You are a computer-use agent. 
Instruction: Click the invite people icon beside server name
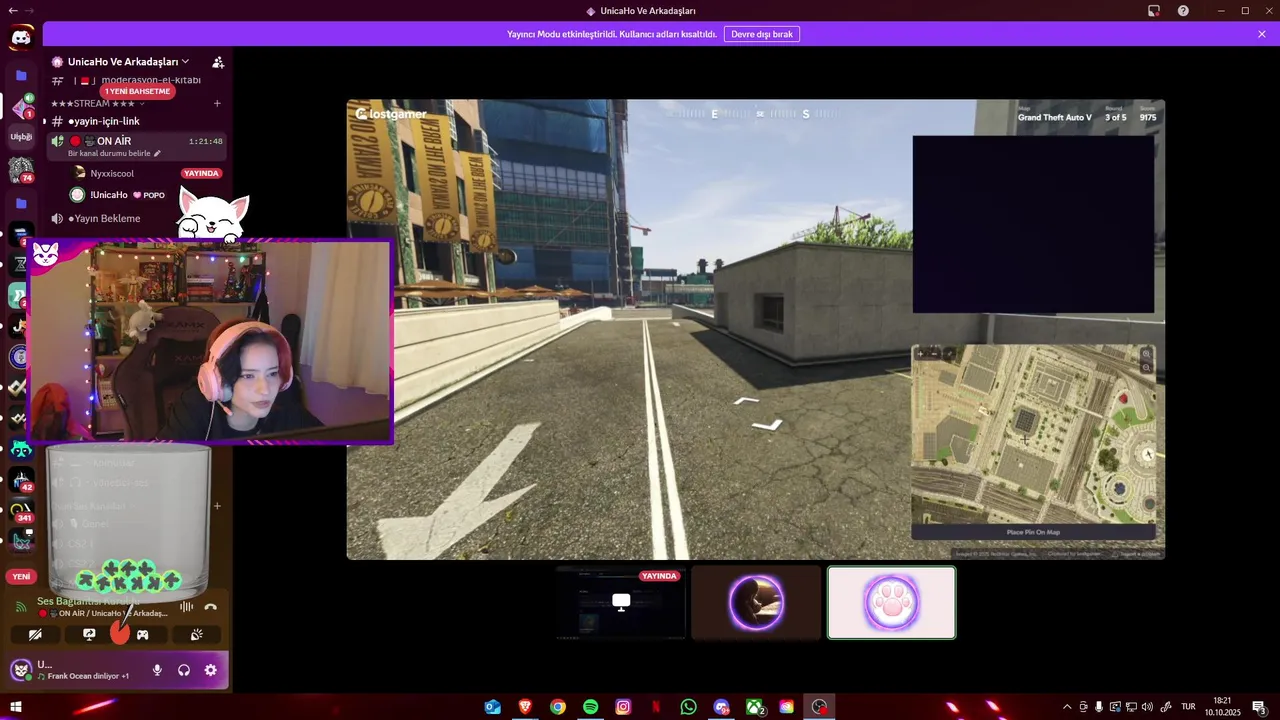(218, 62)
